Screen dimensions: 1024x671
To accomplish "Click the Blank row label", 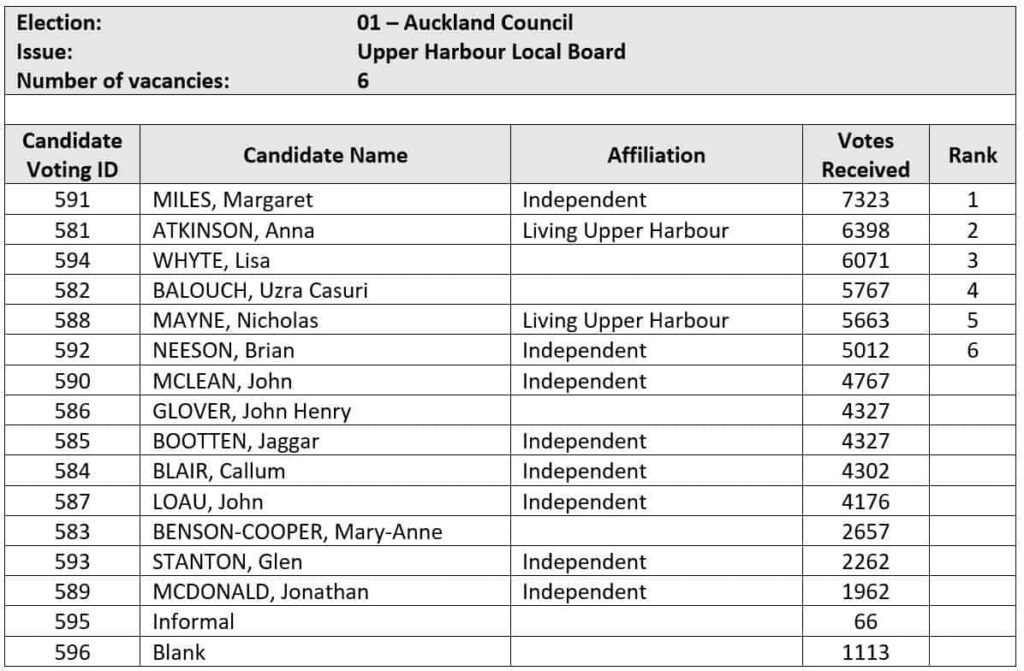I will point(179,652).
